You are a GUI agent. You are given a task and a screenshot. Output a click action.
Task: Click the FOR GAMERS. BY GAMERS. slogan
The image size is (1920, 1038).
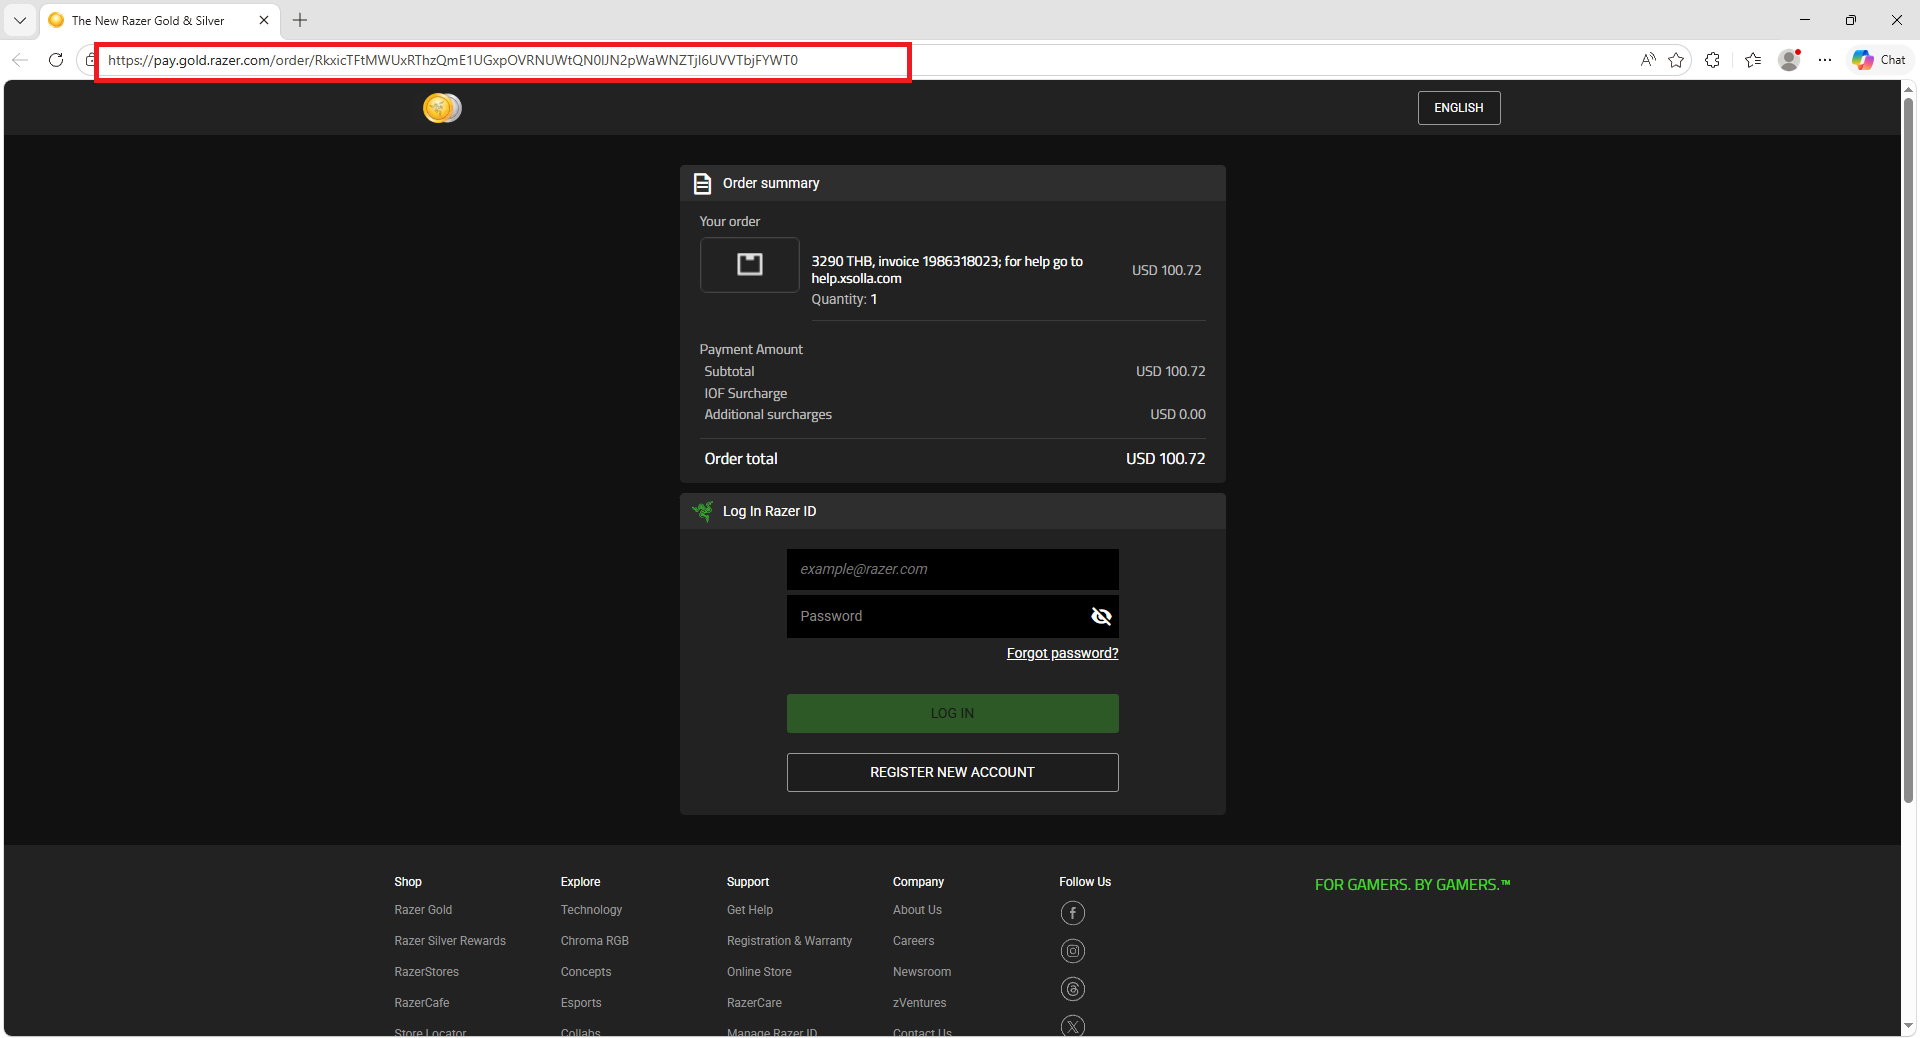pyautogui.click(x=1412, y=885)
